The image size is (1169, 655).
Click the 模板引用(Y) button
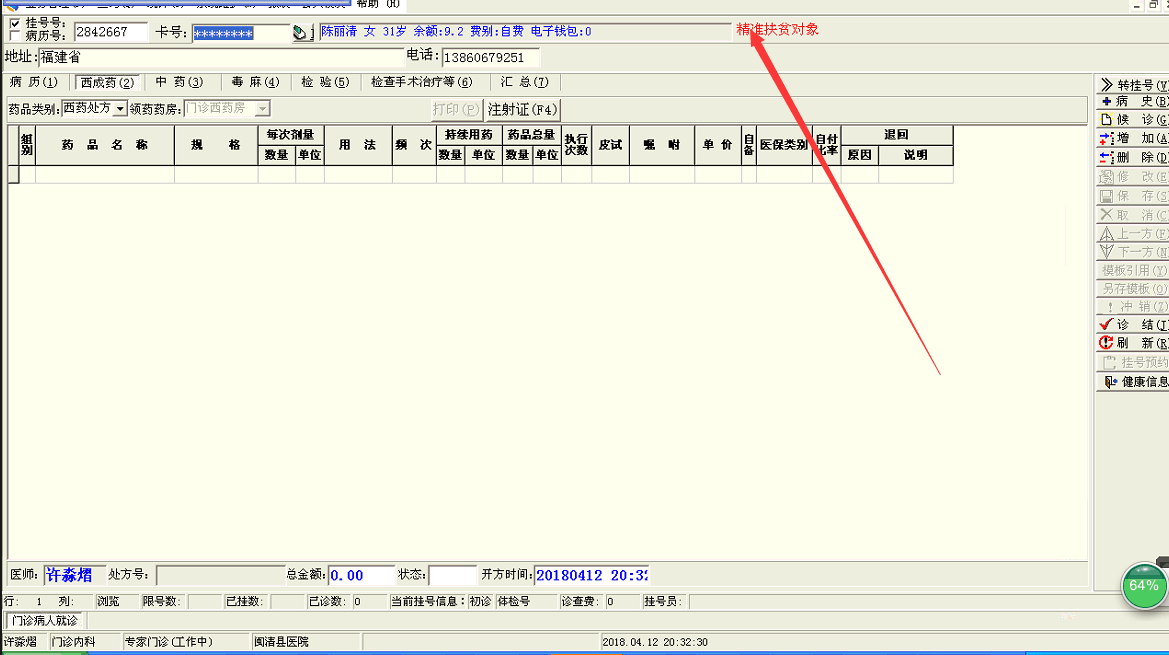click(x=1132, y=270)
